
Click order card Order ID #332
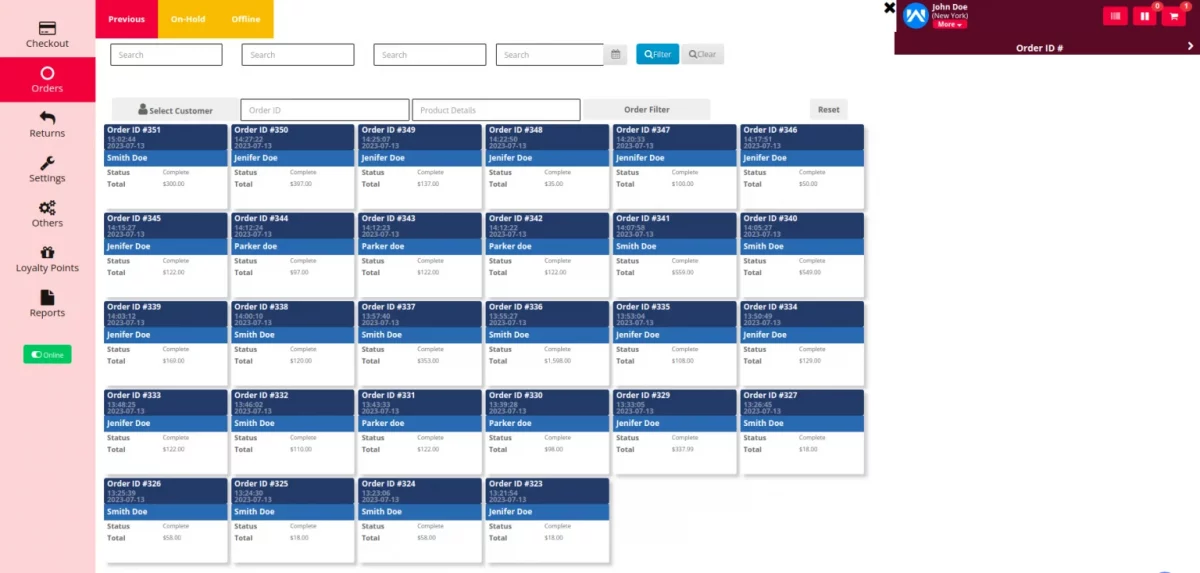(293, 431)
